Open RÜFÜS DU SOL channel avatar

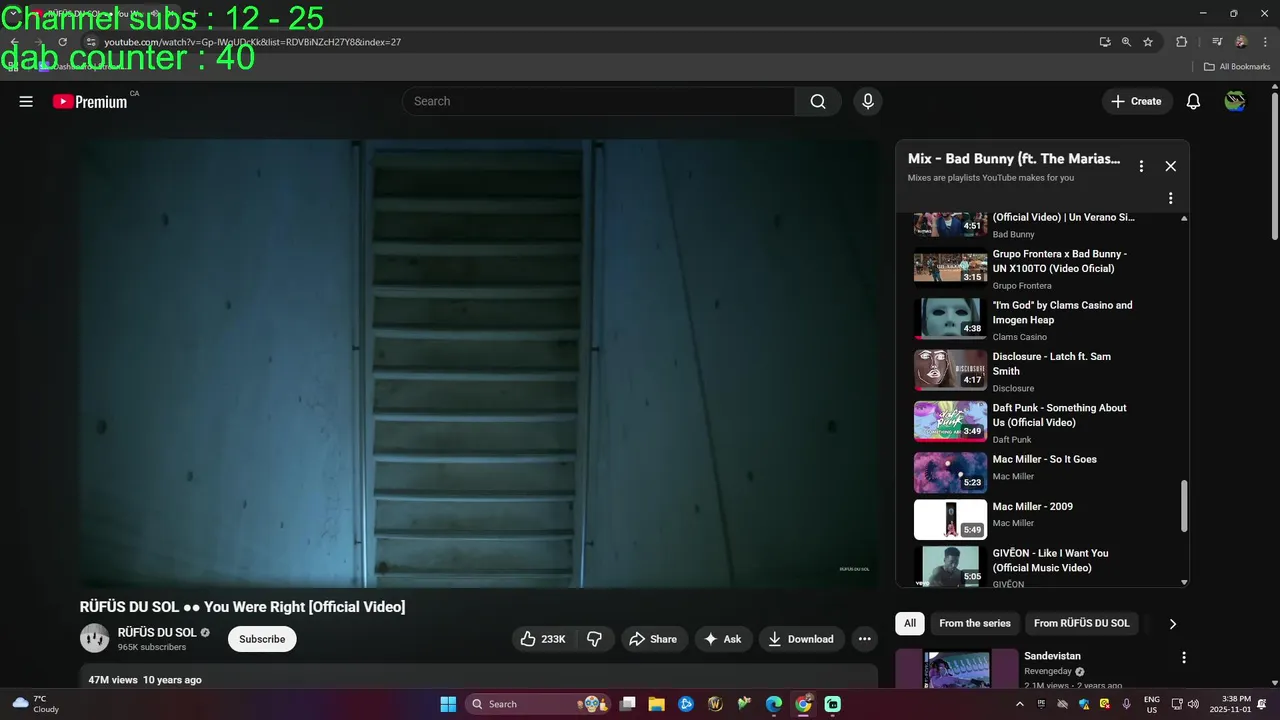(x=94, y=638)
